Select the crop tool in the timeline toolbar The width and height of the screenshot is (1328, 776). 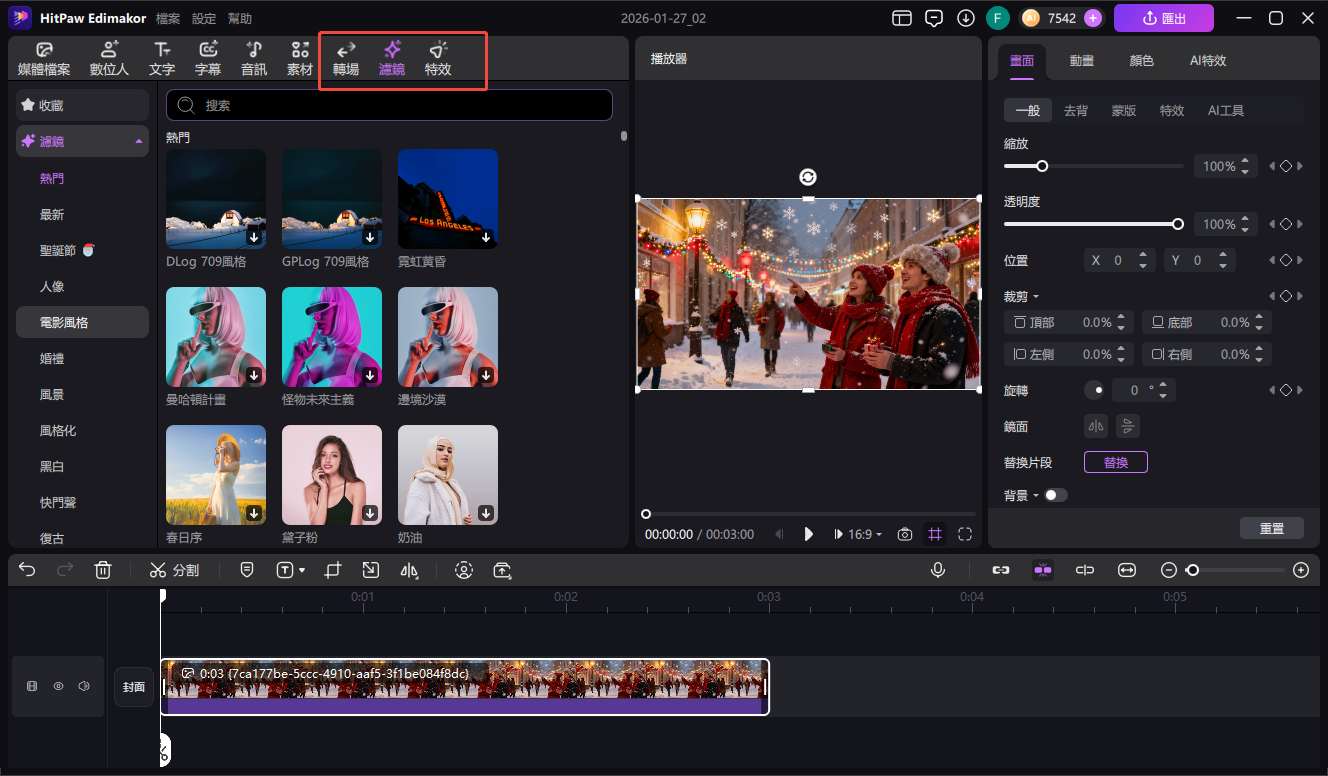pyautogui.click(x=332, y=569)
